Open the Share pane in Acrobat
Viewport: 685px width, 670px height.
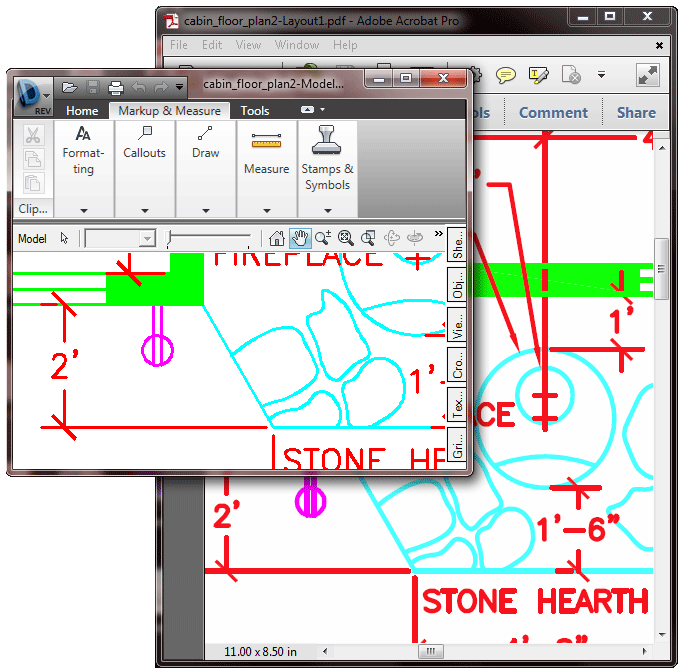(636, 113)
